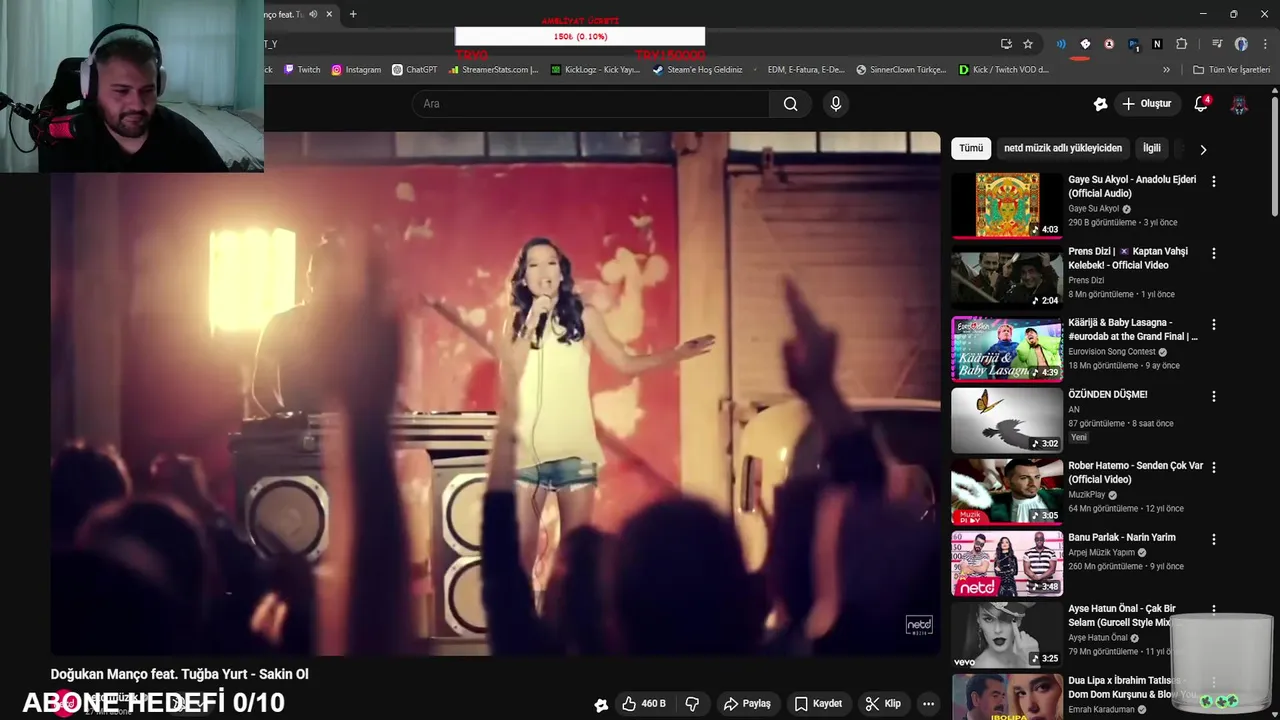Click the white diamond extension icon
The image size is (1280, 720).
(x=1085, y=44)
